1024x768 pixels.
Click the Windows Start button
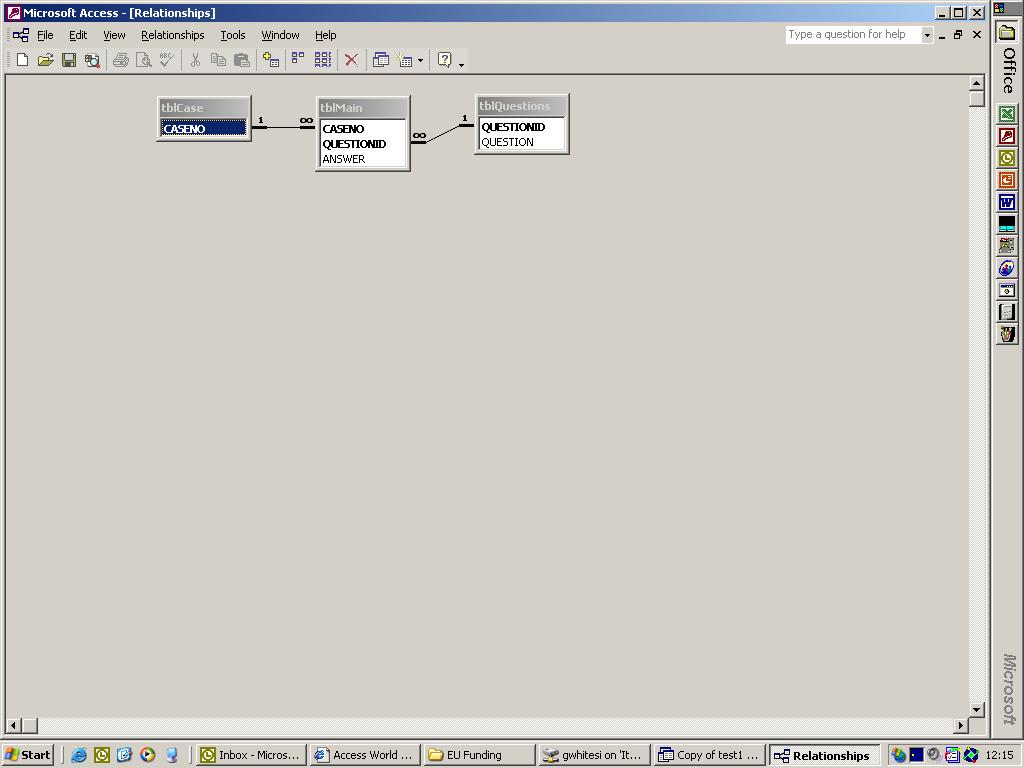tap(28, 755)
